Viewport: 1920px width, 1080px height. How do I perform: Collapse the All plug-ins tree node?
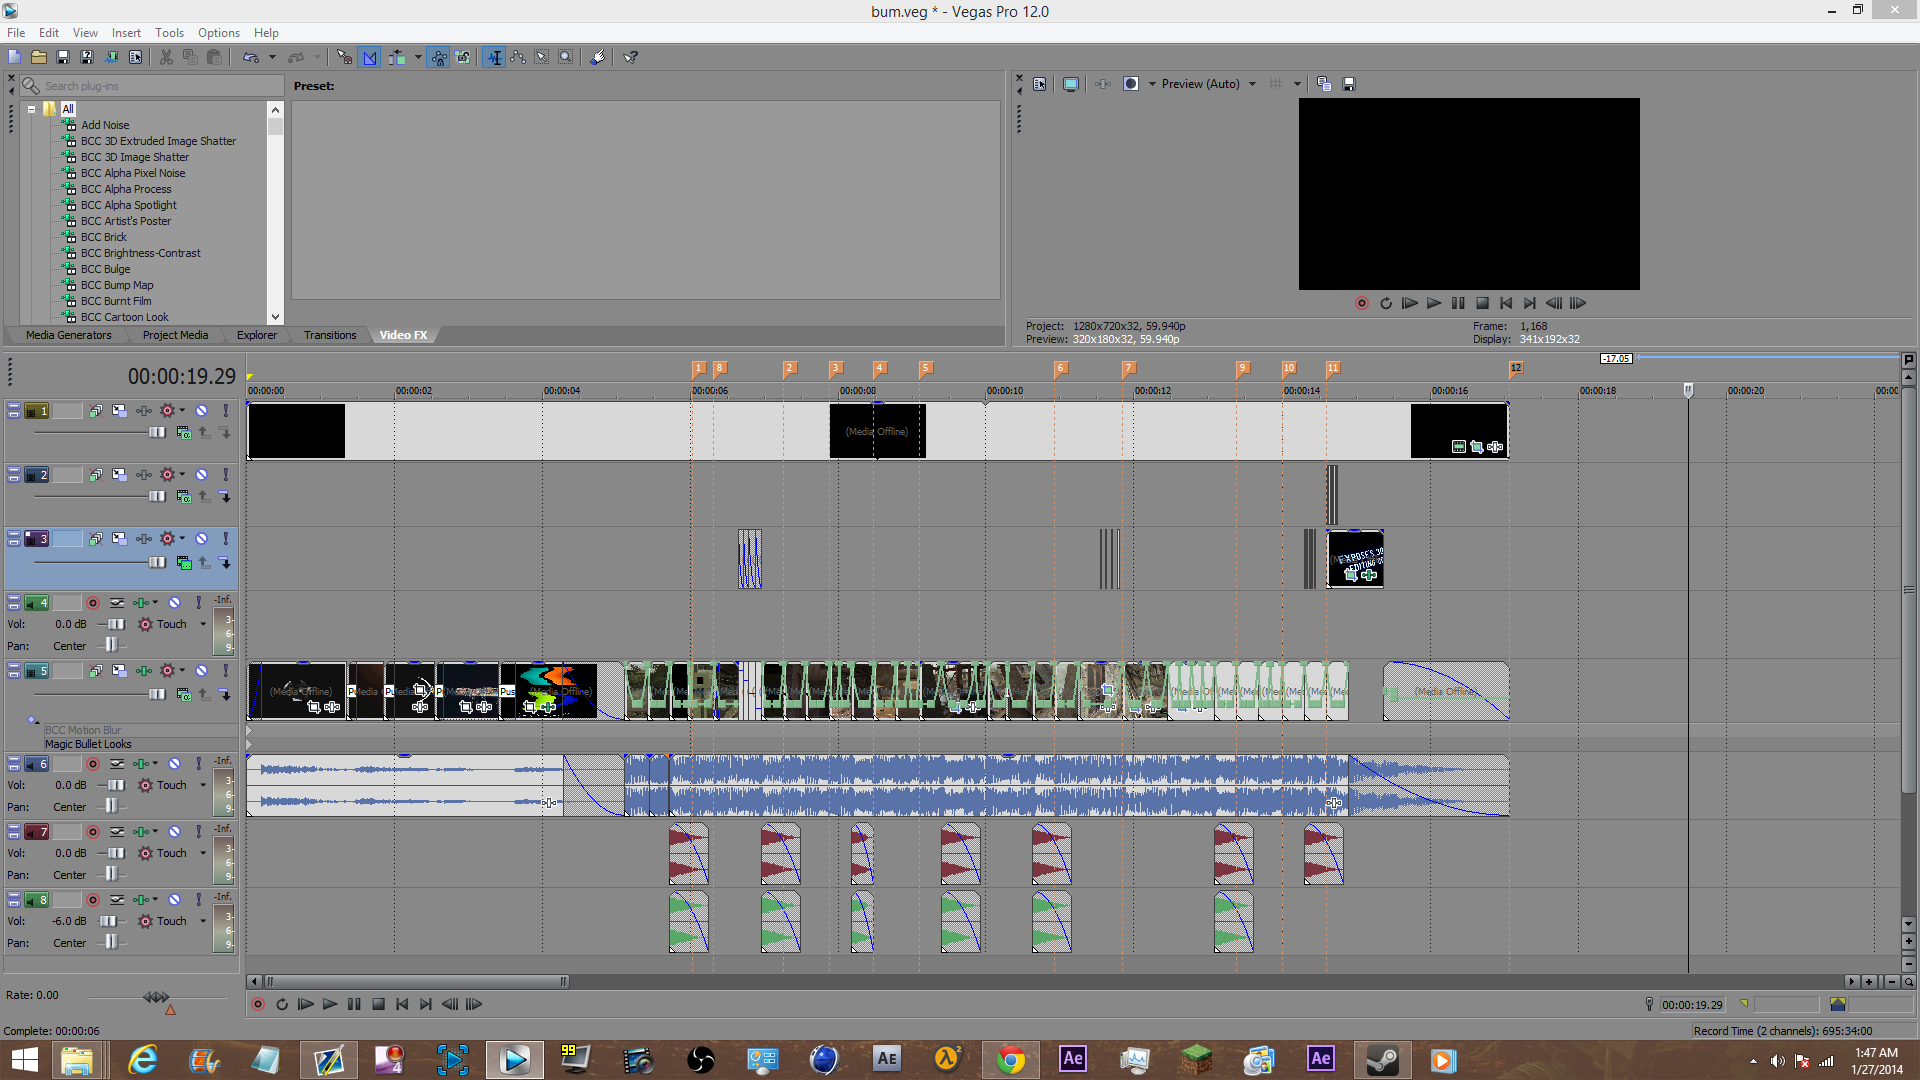31,109
